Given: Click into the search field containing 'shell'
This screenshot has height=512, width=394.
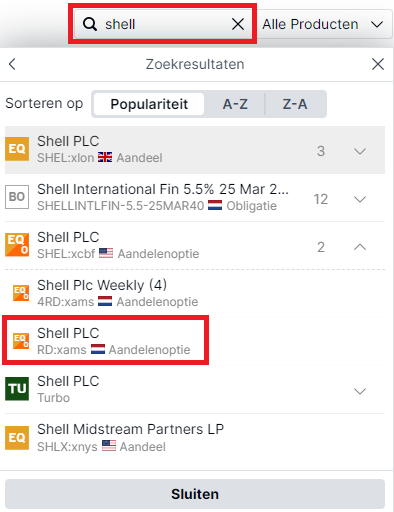Looking at the screenshot, I should pos(163,24).
